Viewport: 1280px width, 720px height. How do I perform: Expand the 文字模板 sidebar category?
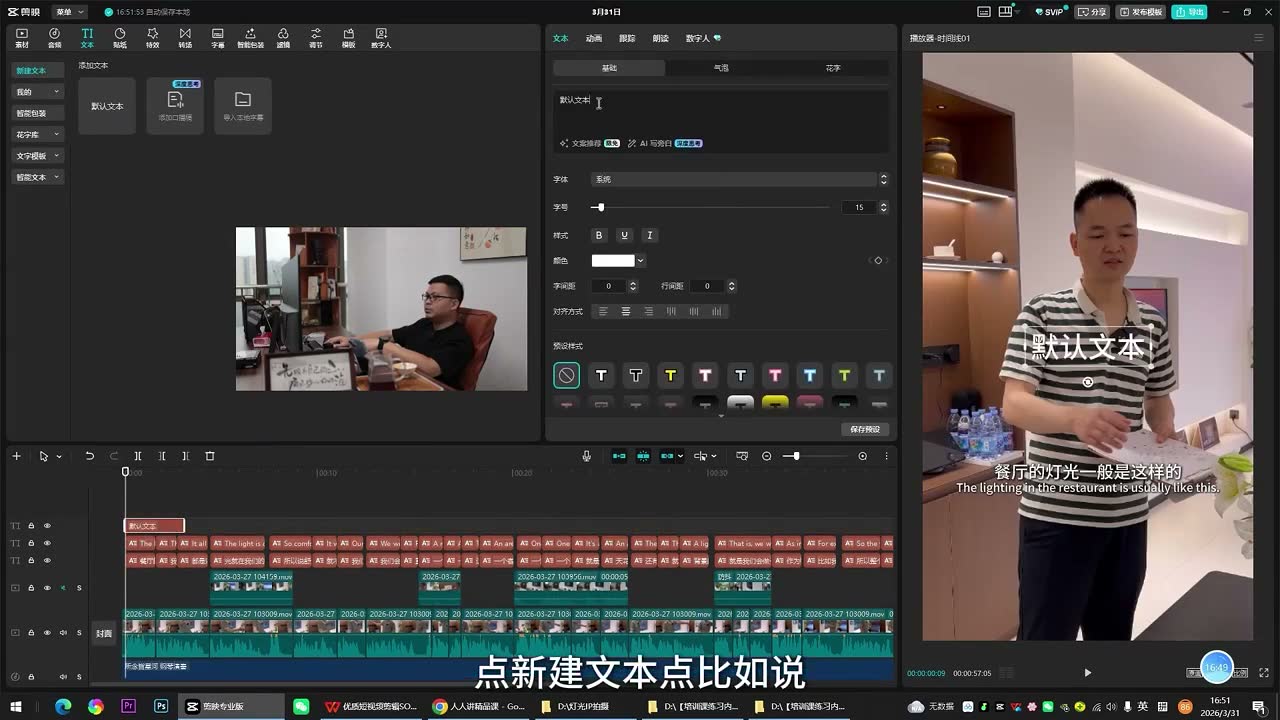point(38,156)
